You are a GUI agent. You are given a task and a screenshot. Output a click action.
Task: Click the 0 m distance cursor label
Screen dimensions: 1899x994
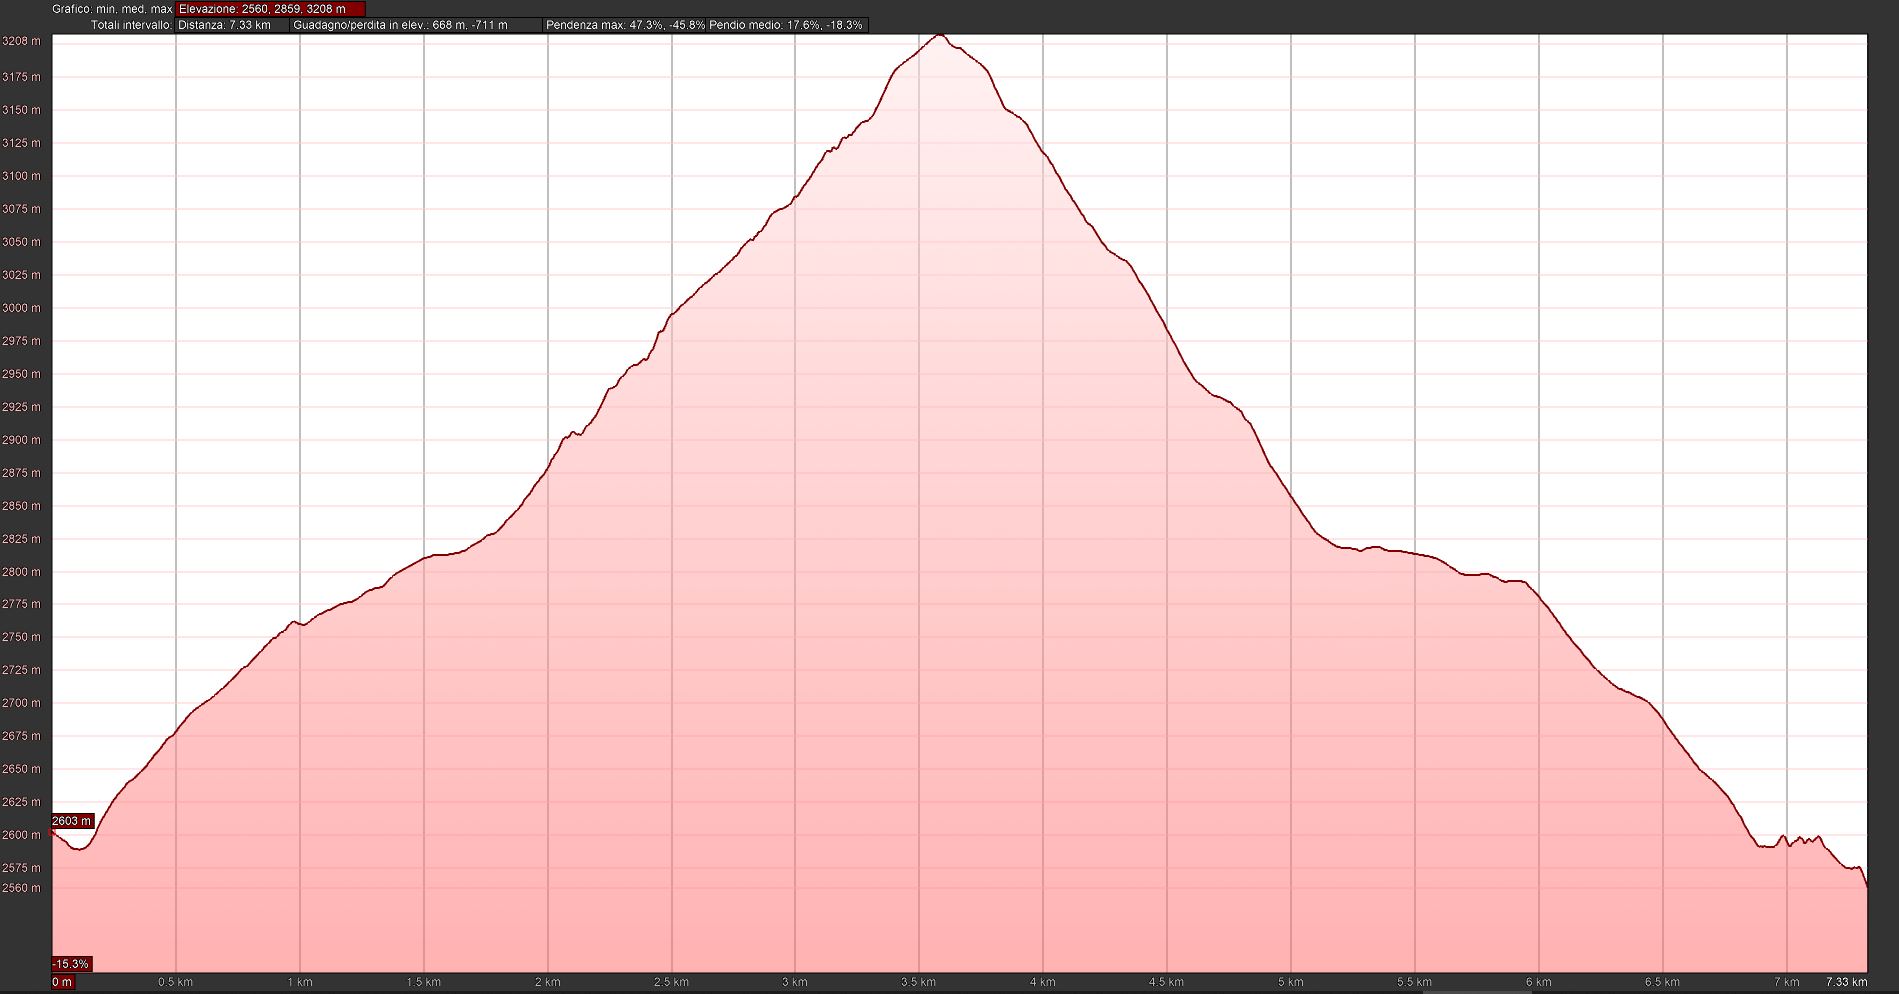pyautogui.click(x=62, y=982)
